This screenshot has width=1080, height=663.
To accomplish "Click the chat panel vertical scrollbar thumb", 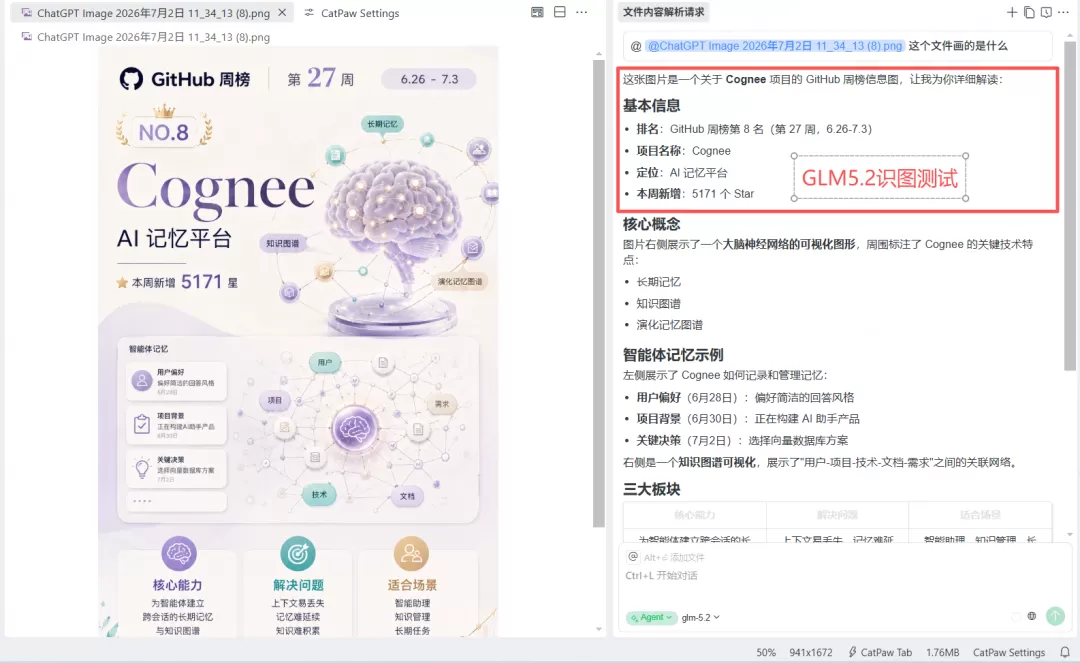I will tap(1070, 205).
